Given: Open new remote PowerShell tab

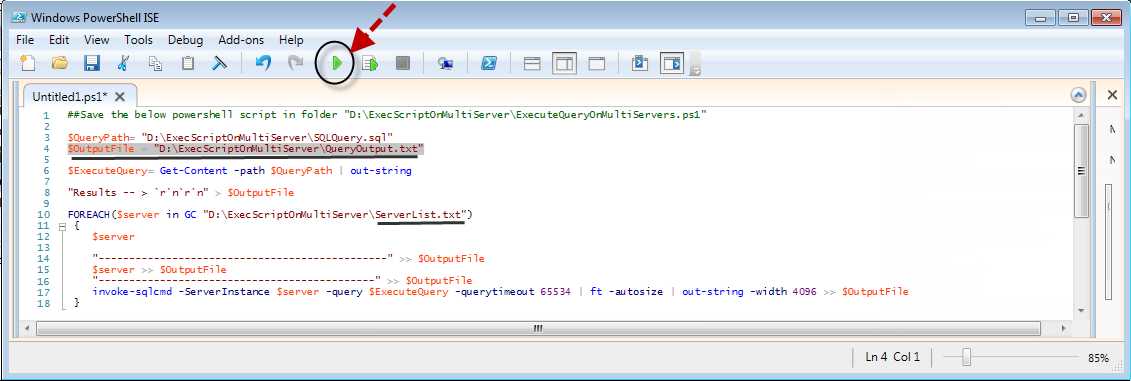Looking at the screenshot, I should (x=446, y=64).
